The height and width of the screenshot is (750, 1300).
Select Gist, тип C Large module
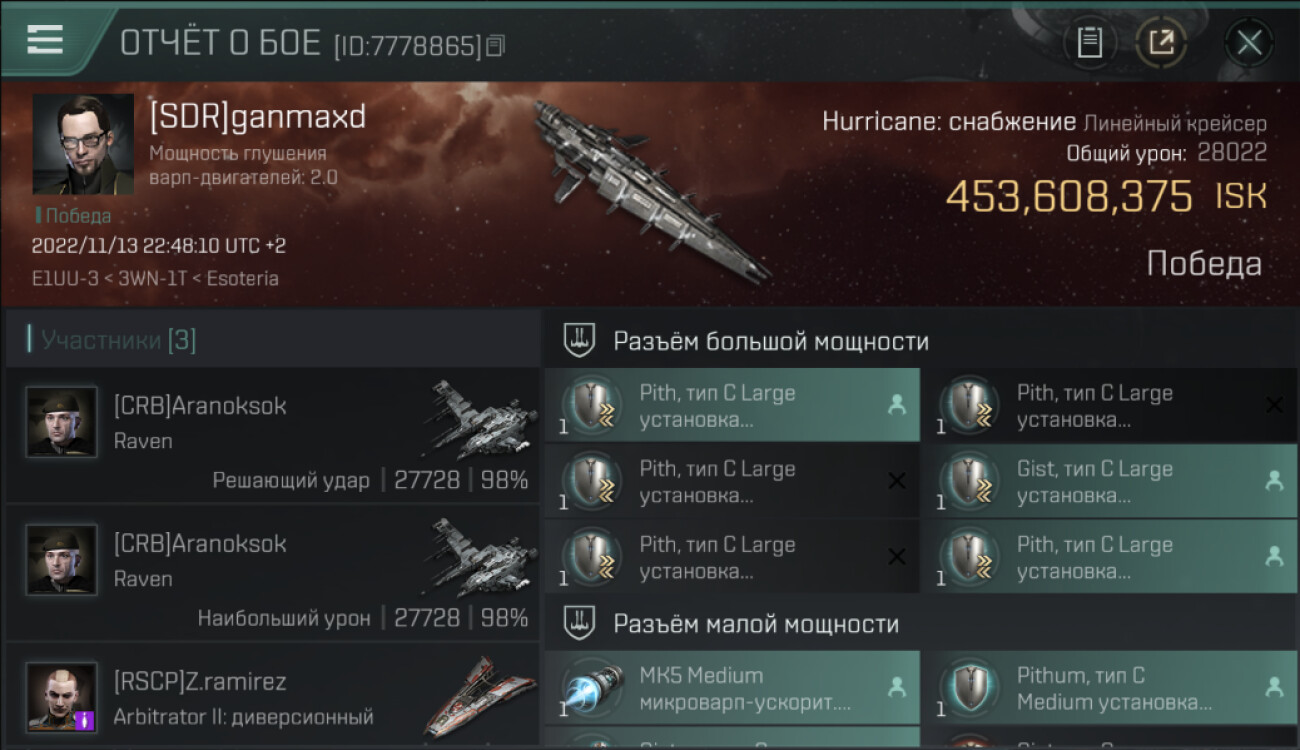tap(1109, 482)
